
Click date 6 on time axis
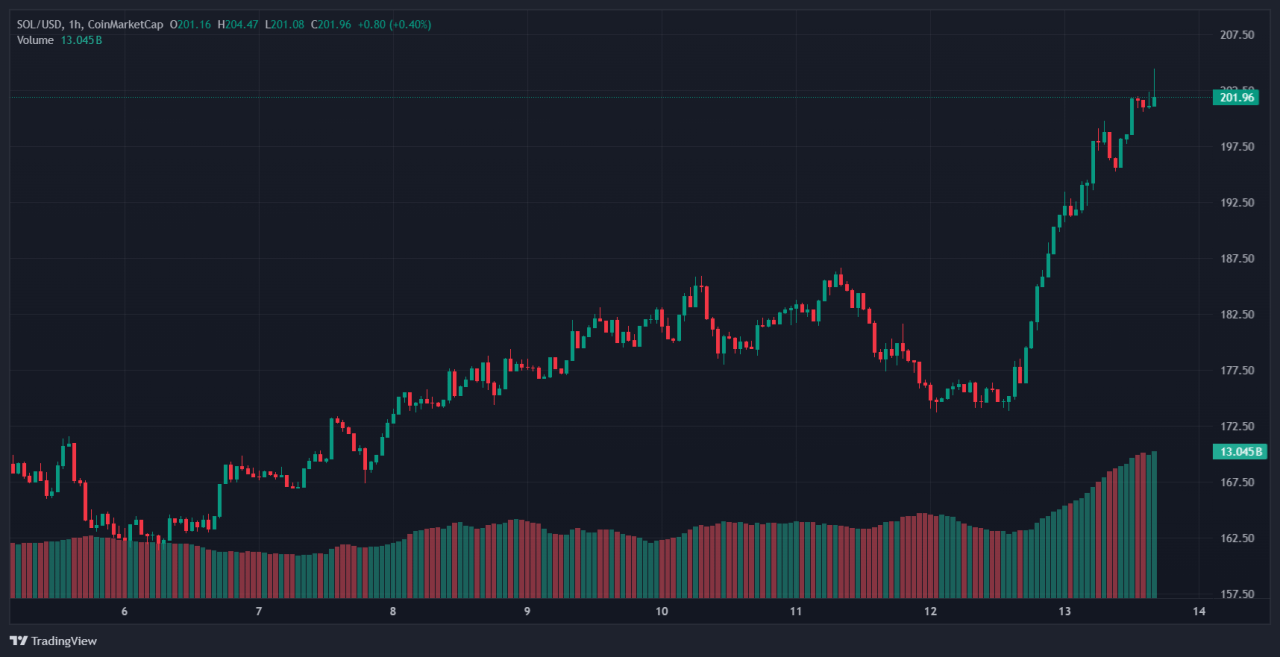tap(124, 611)
